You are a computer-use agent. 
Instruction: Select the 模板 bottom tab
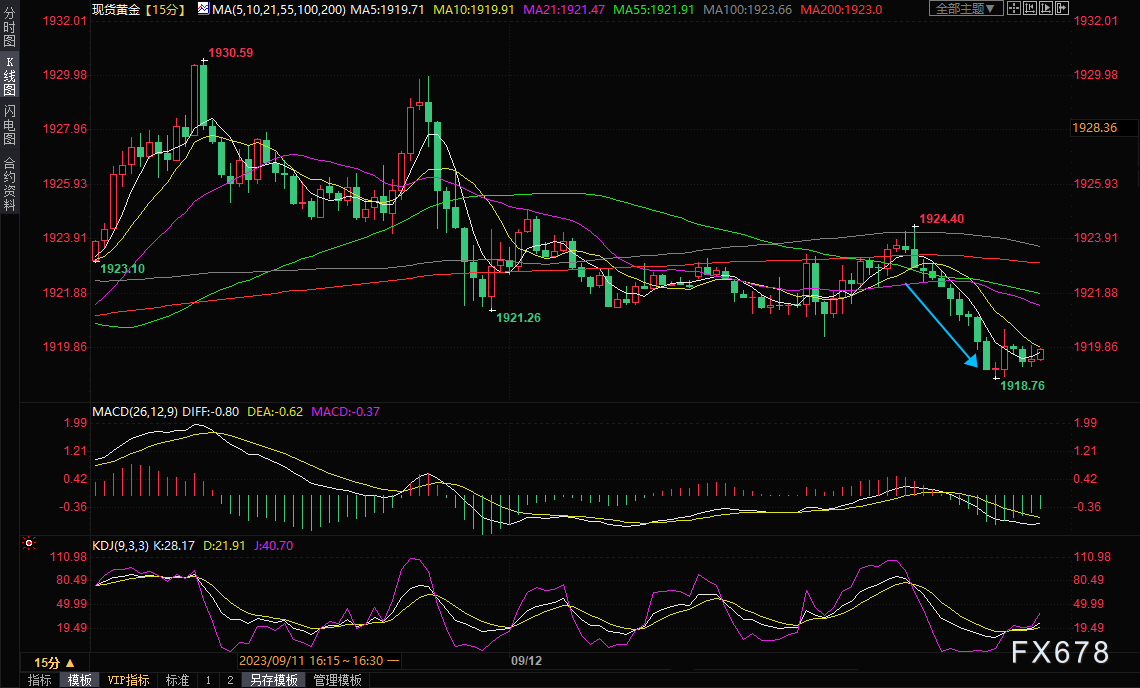tap(79, 680)
